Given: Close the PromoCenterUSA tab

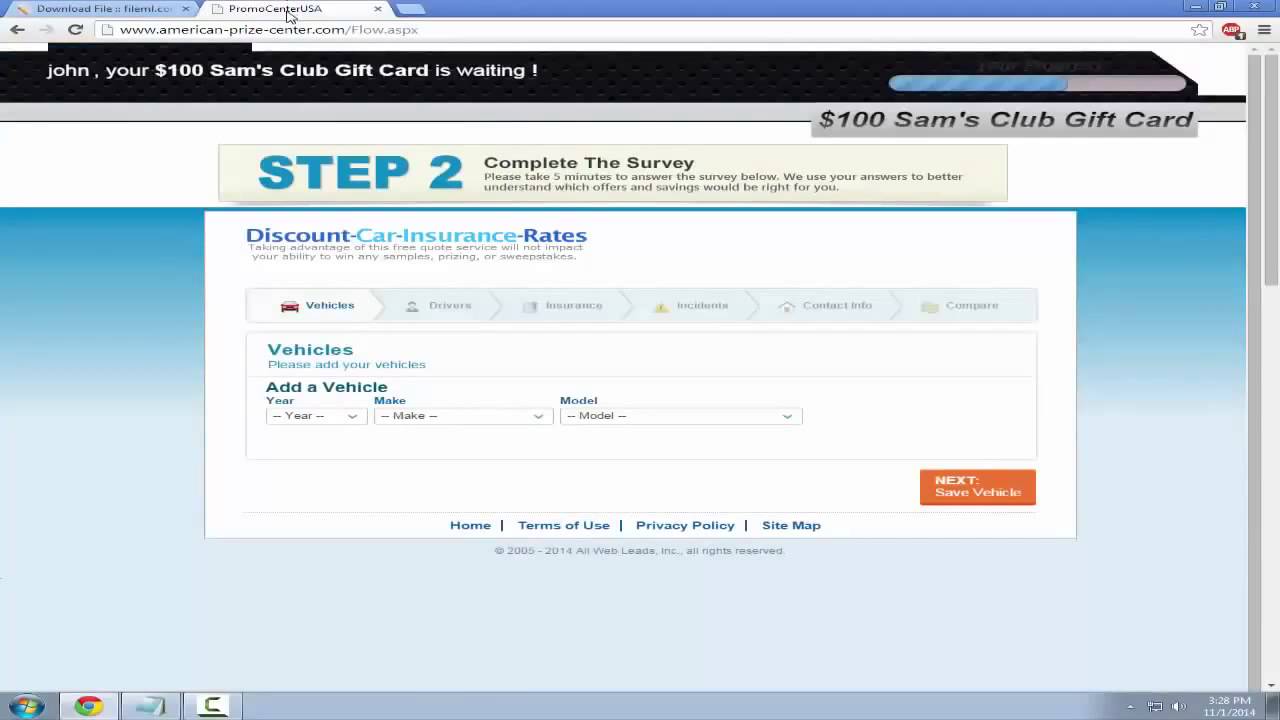Looking at the screenshot, I should pos(378,9).
